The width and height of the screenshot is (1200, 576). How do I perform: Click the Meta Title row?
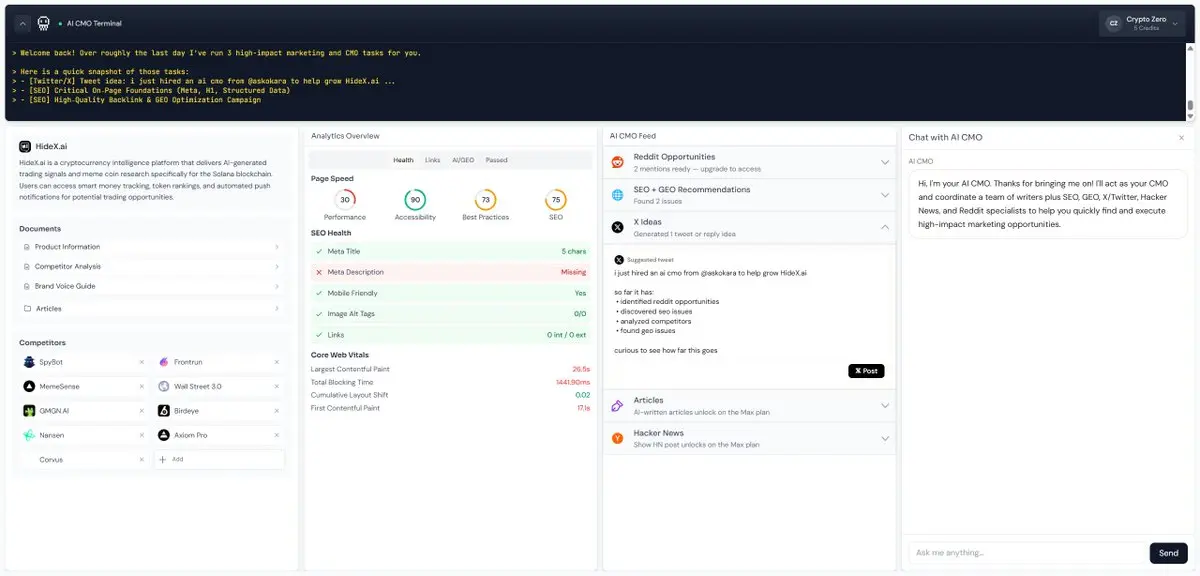pyautogui.click(x=449, y=252)
